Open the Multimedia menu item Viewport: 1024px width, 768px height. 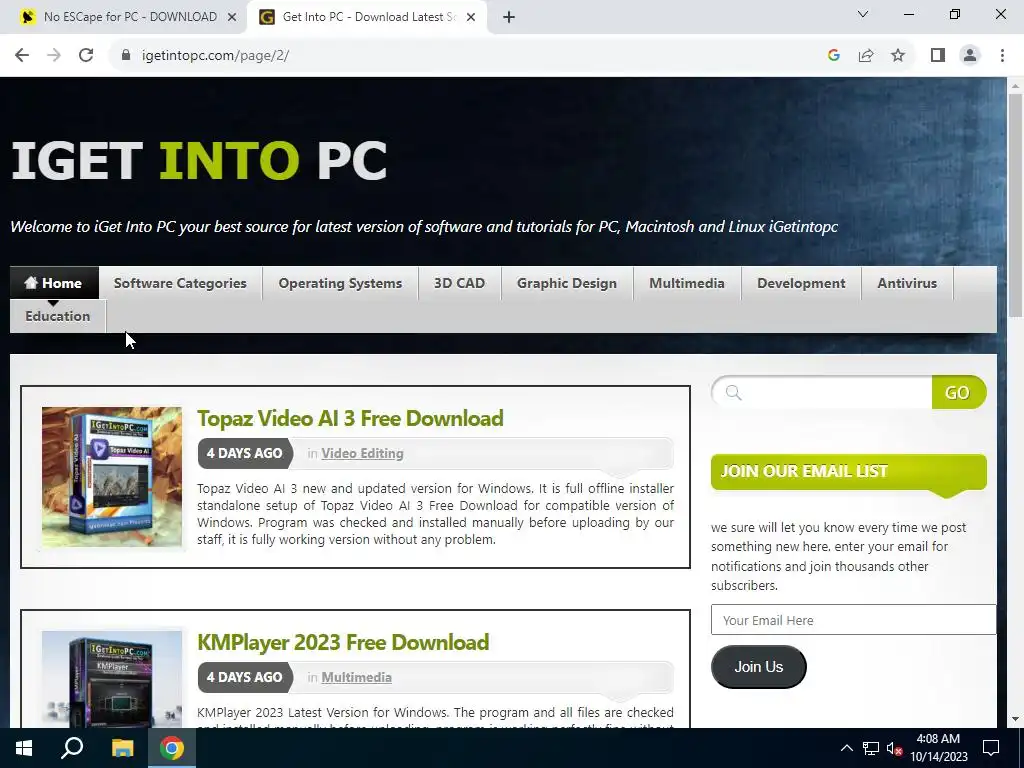687,283
